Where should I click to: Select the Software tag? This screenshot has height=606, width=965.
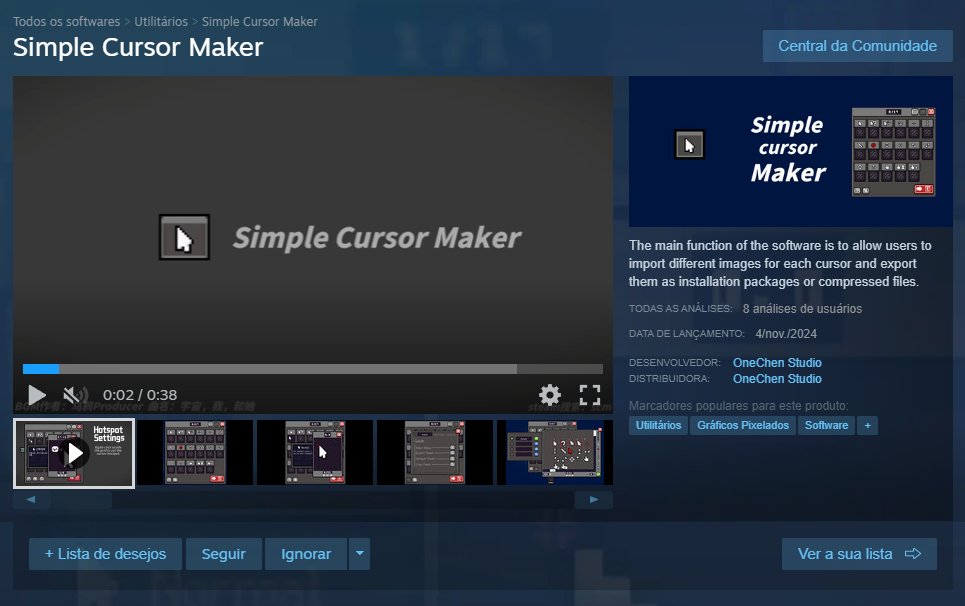coord(826,425)
